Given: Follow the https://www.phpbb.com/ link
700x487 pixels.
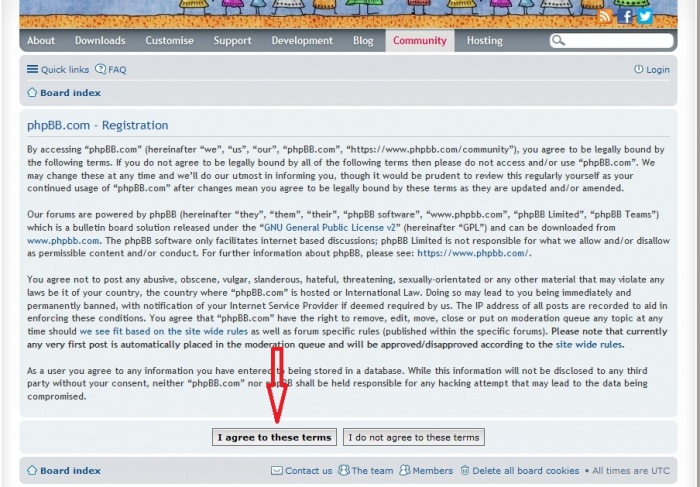Looking at the screenshot, I should point(473,254).
